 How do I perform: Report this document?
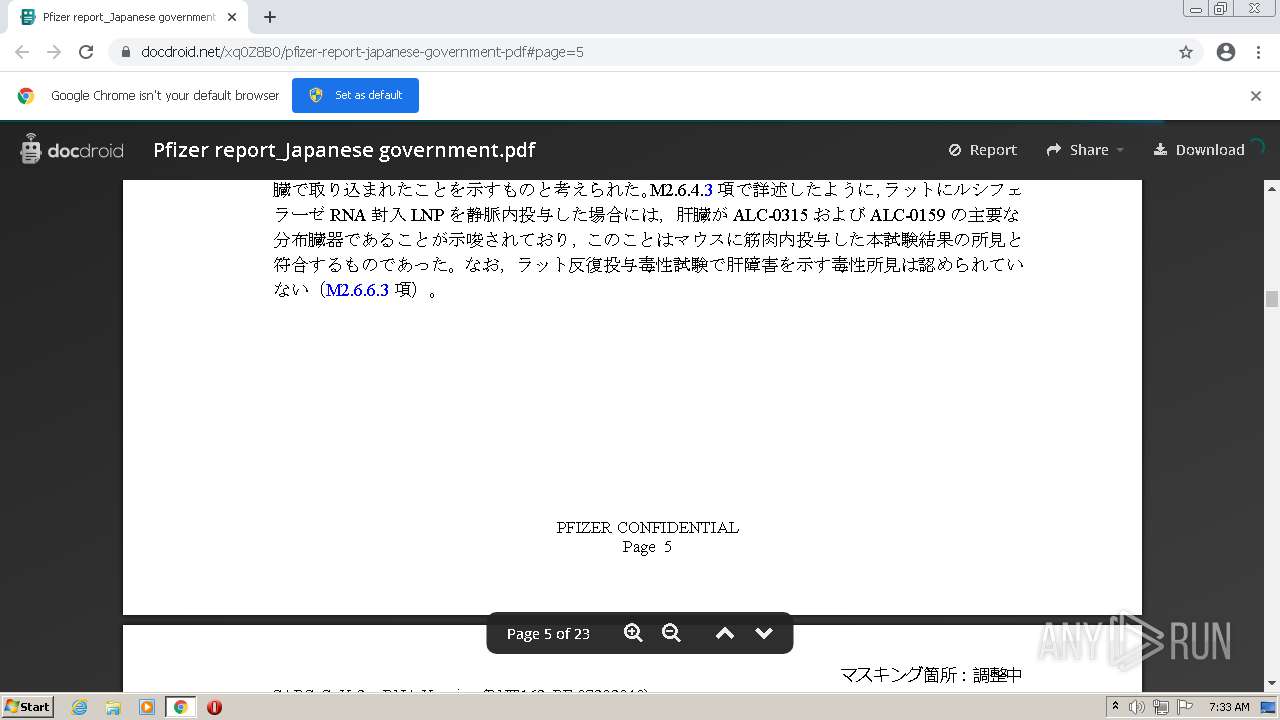coord(983,150)
